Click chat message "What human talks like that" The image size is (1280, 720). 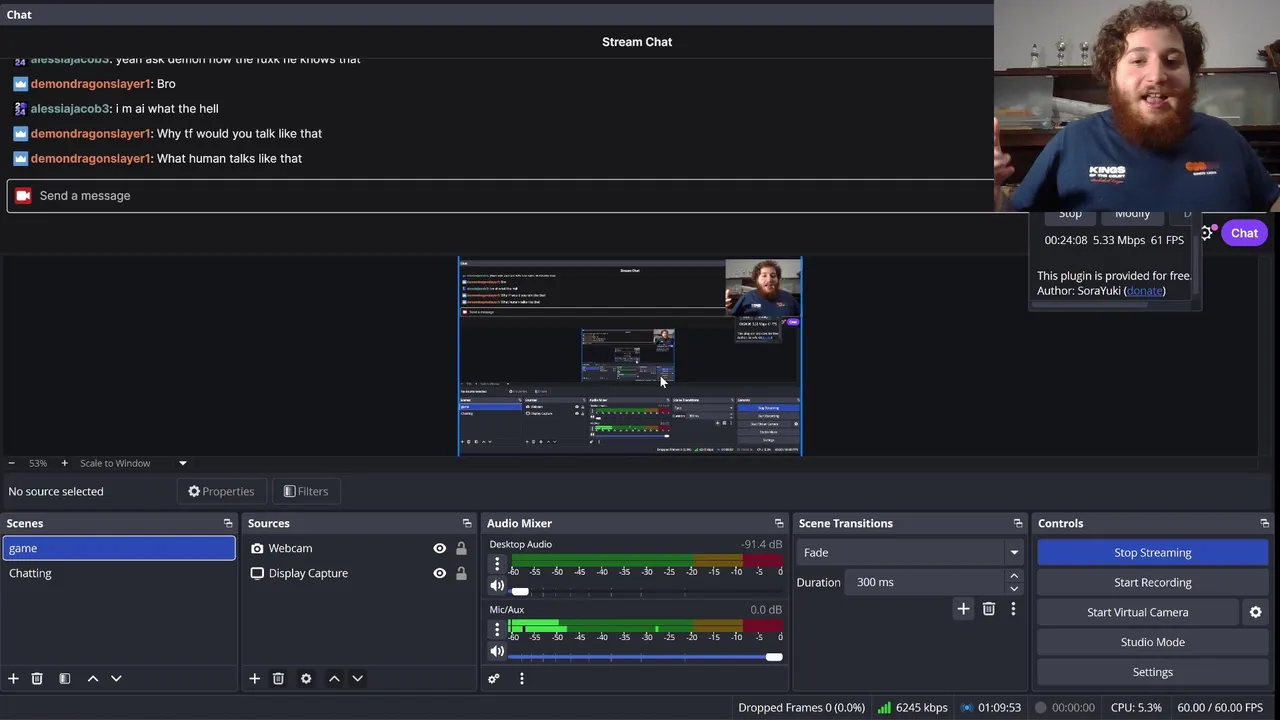229,158
